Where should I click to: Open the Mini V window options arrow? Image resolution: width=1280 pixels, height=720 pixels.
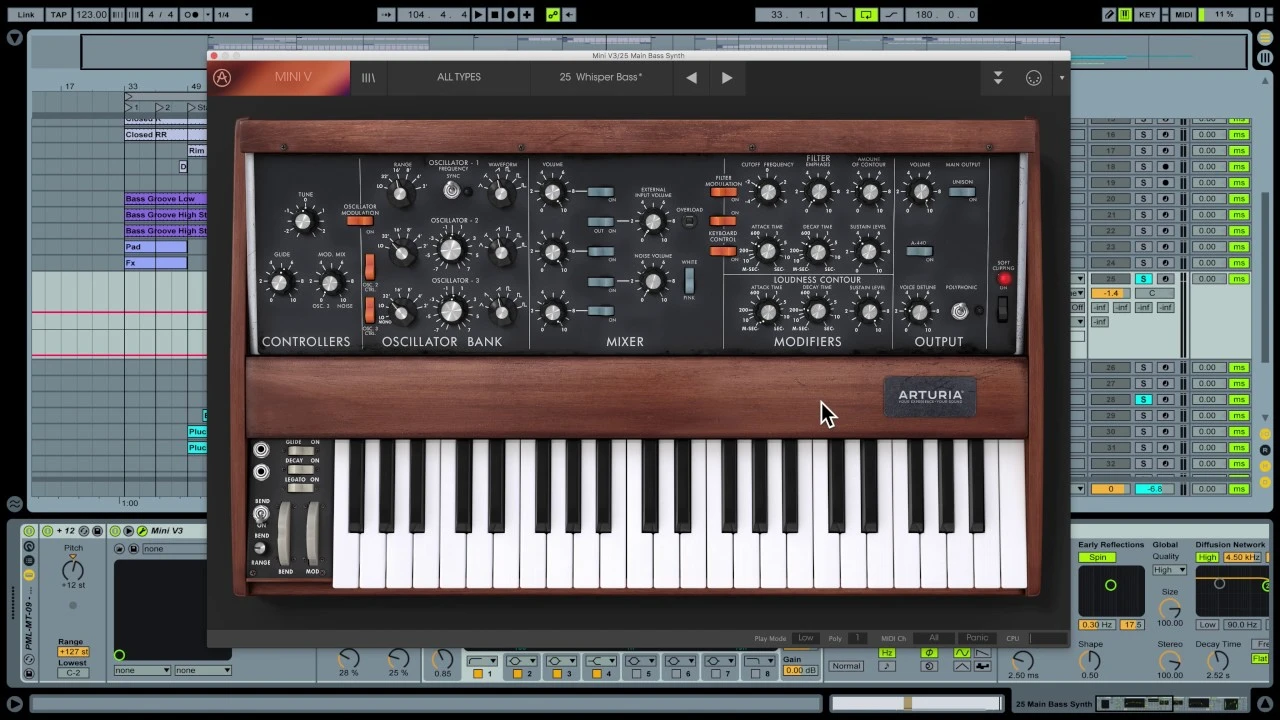(x=1062, y=77)
